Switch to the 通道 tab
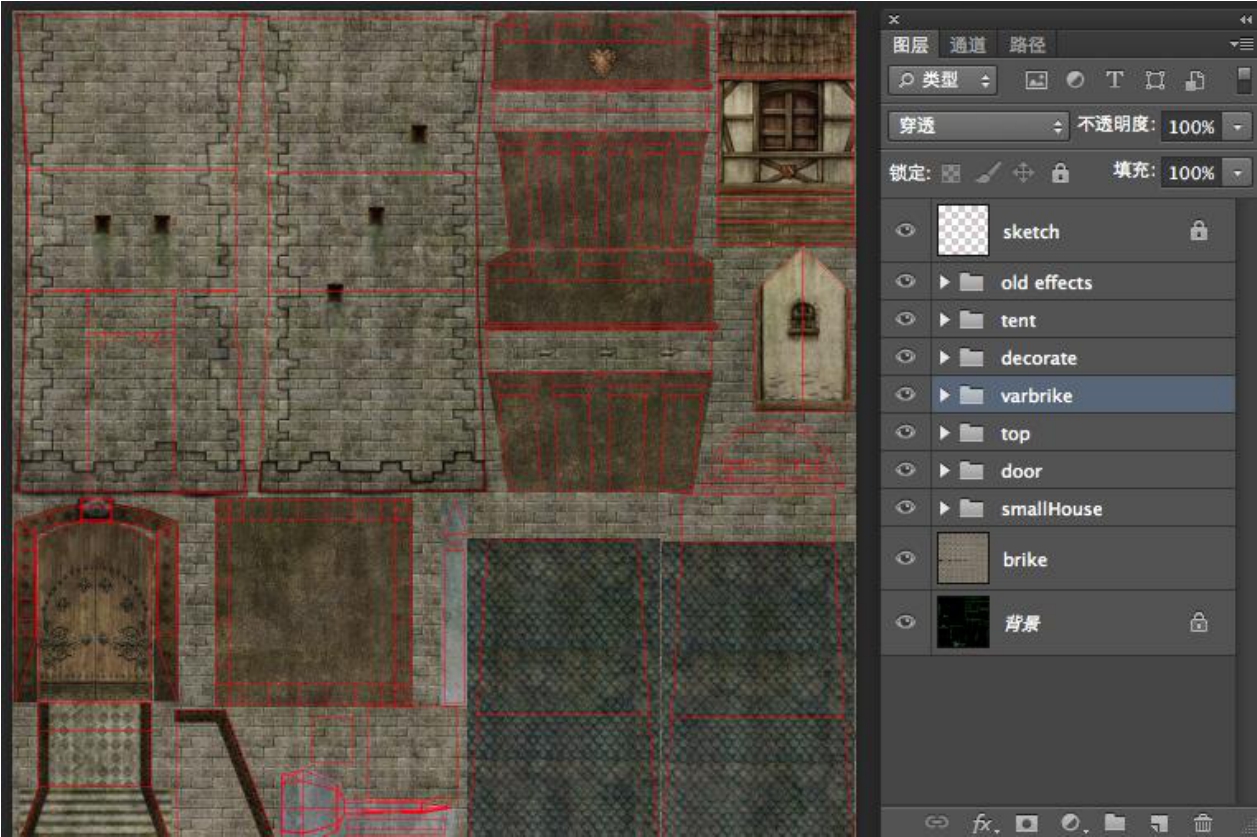 coord(967,44)
